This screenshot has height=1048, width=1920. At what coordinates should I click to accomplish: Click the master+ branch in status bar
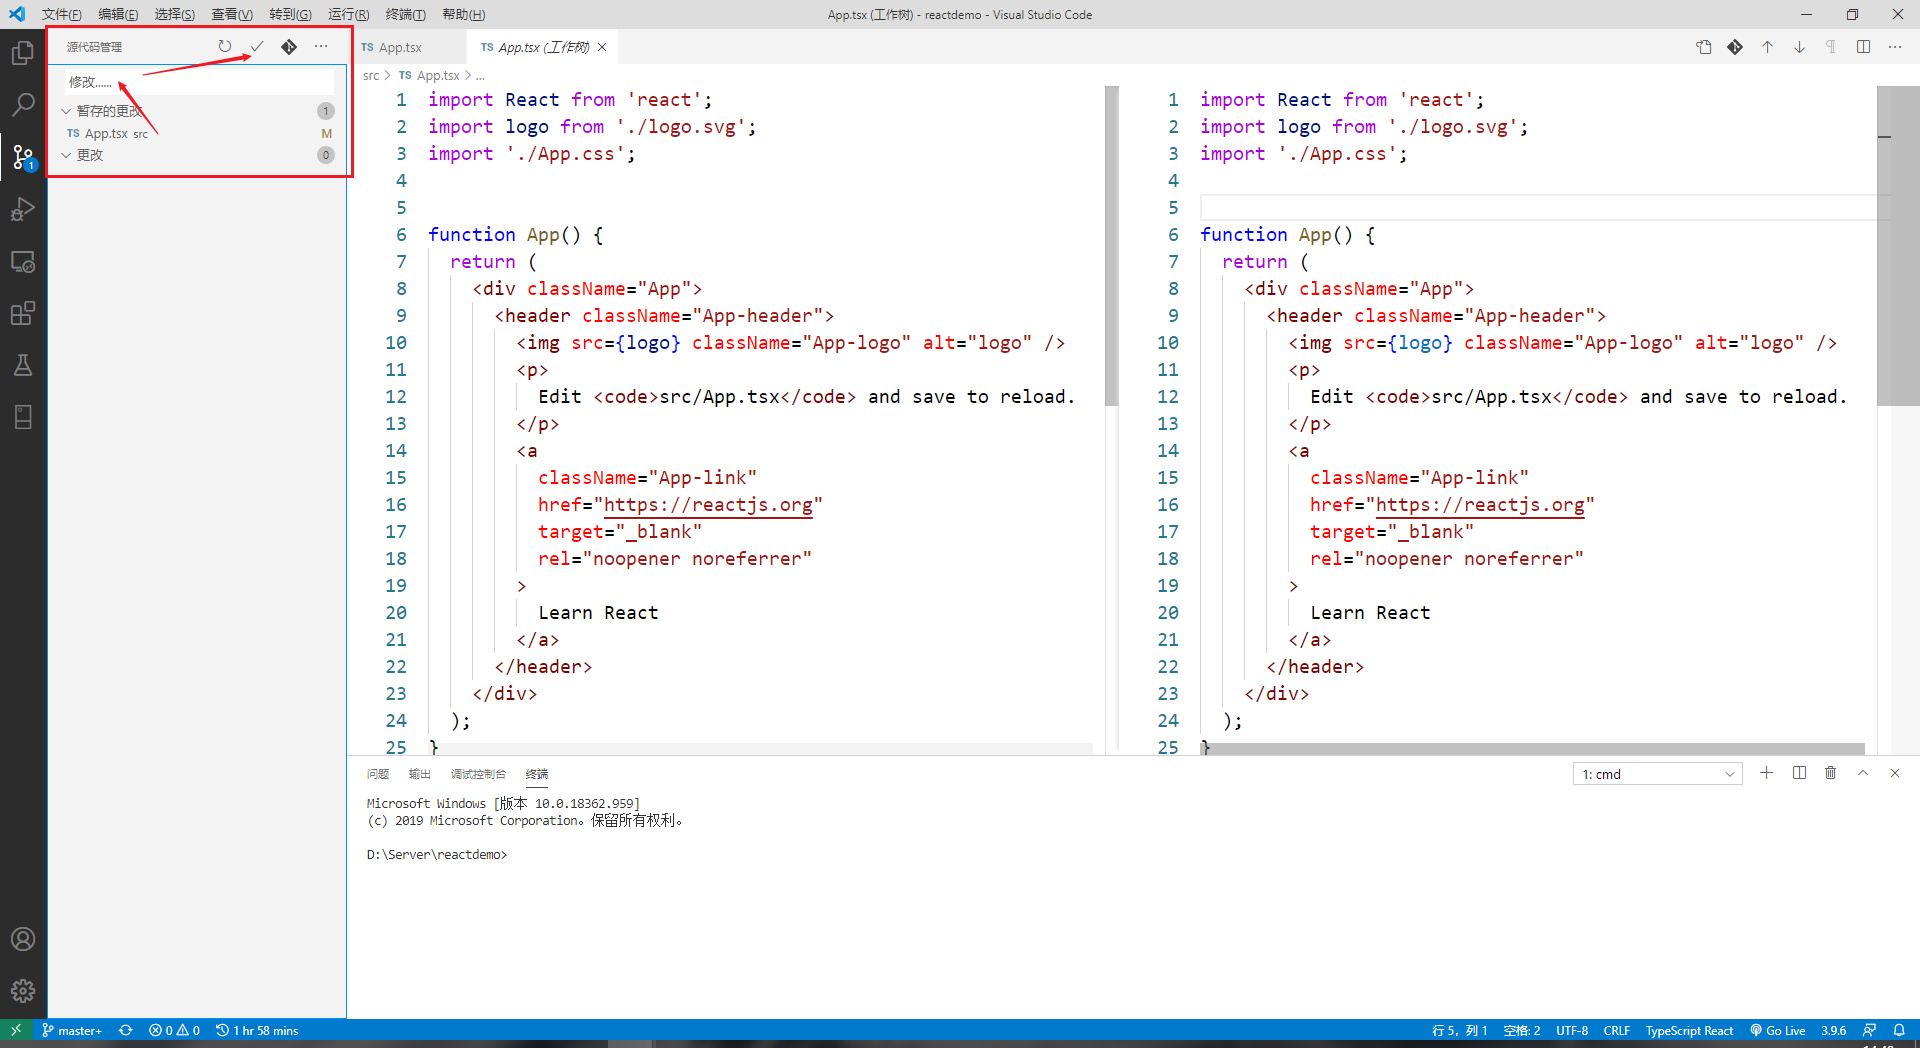72,1030
